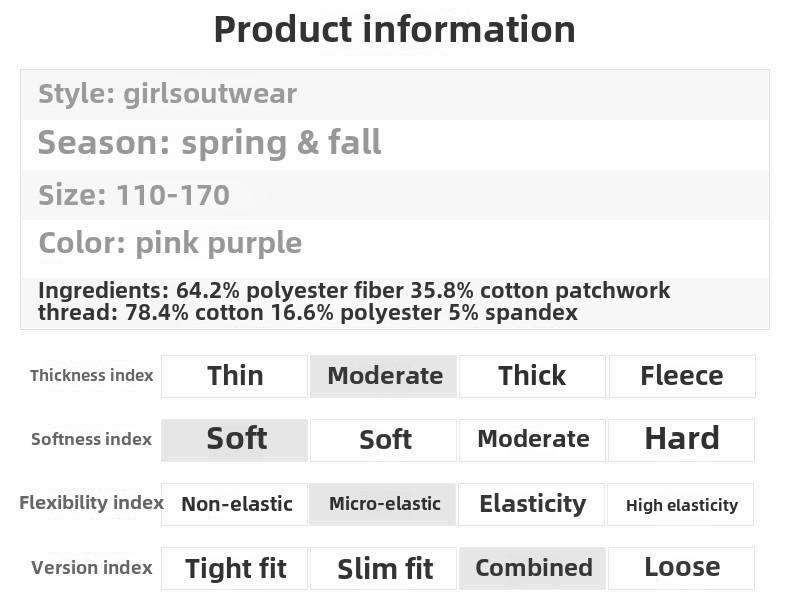This screenshot has width=790, height=613.
Task: Pick the "Non-elastic" flexibility option
Action: coord(236,504)
